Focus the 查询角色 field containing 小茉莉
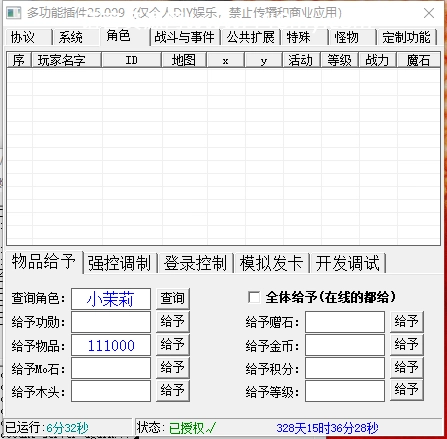The width and height of the screenshot is (447, 439). 111,299
